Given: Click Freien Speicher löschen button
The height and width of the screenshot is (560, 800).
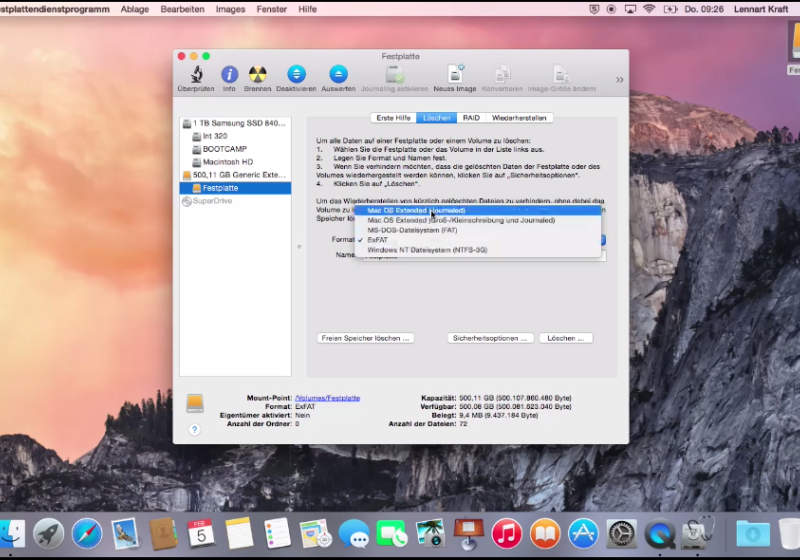Looking at the screenshot, I should click(365, 338).
